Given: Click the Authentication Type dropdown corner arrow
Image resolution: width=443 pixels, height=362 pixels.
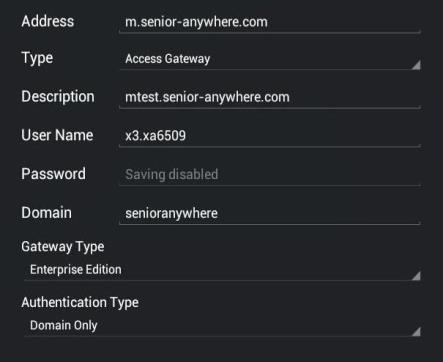Looking at the screenshot, I should 416,331.
